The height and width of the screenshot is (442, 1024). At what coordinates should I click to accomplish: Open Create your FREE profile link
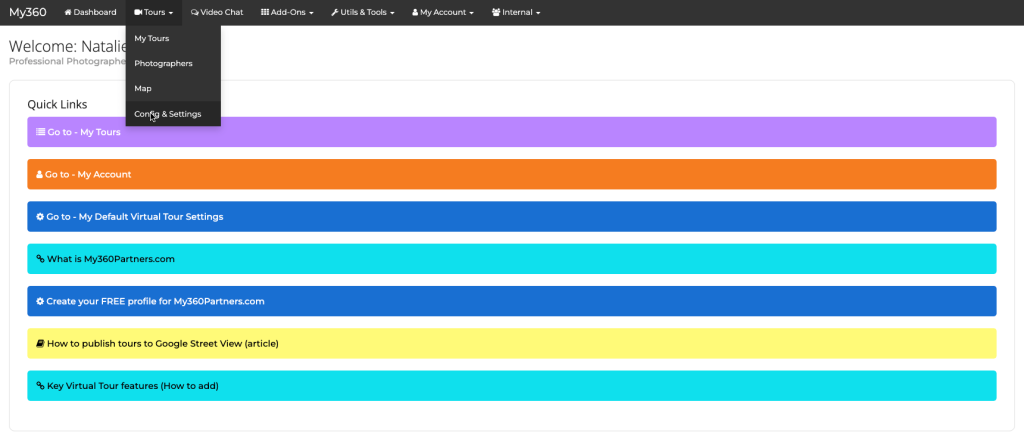point(511,301)
